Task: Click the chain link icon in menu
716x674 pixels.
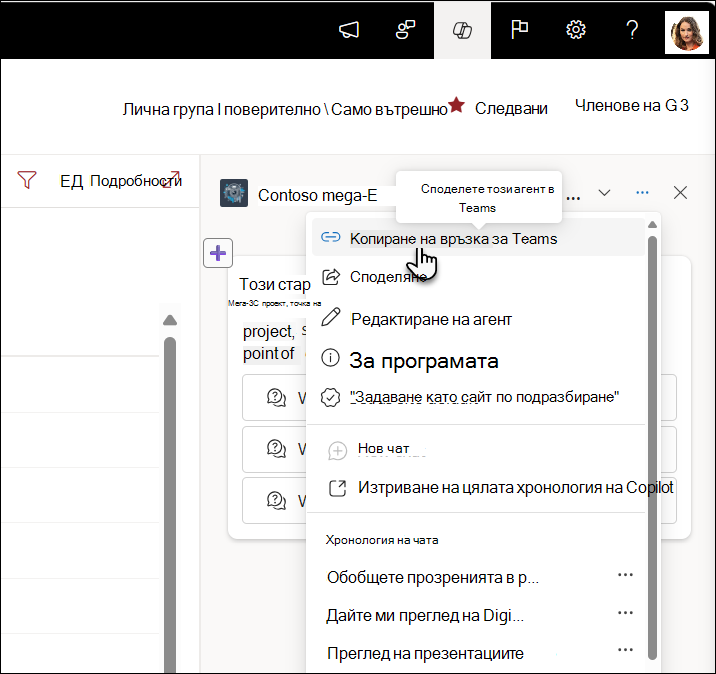Action: pyautogui.click(x=331, y=237)
